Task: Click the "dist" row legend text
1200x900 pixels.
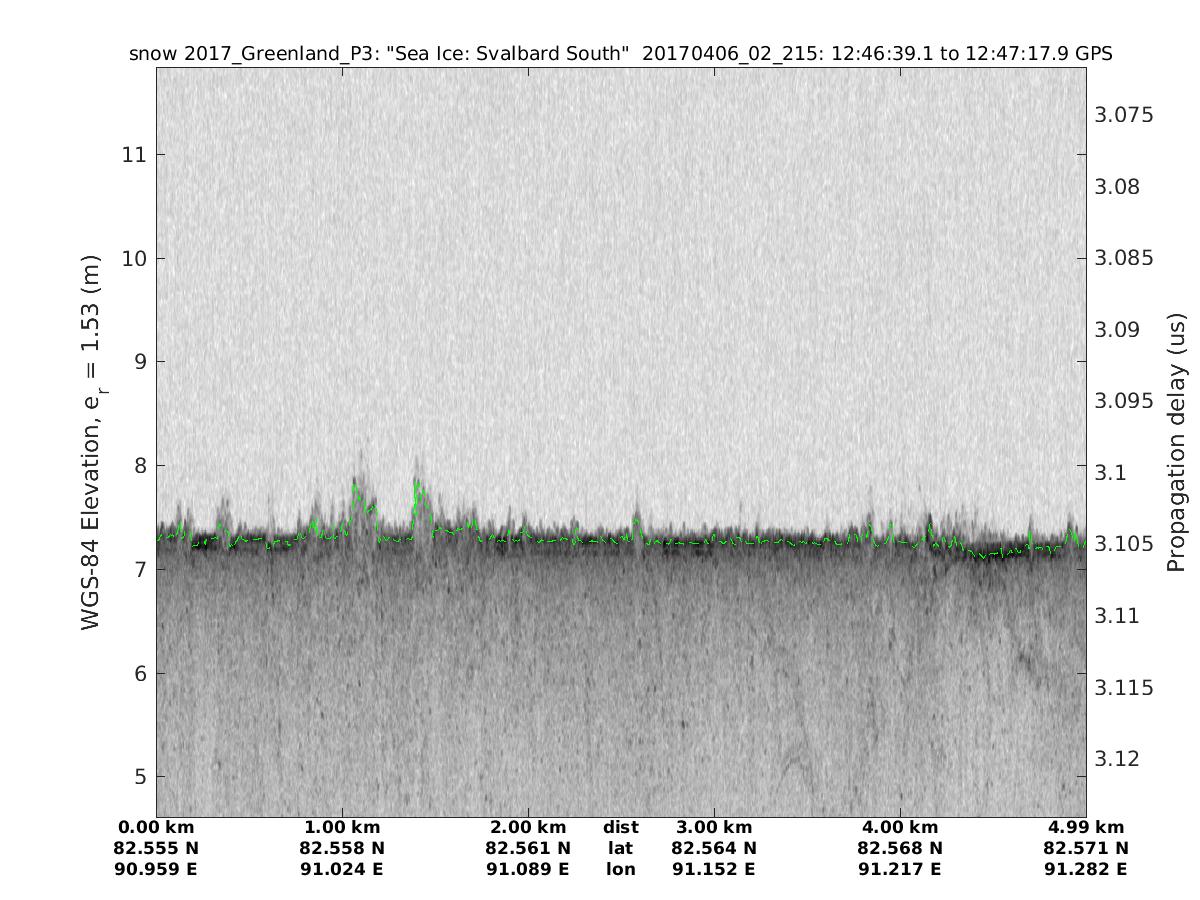Action: pos(621,828)
